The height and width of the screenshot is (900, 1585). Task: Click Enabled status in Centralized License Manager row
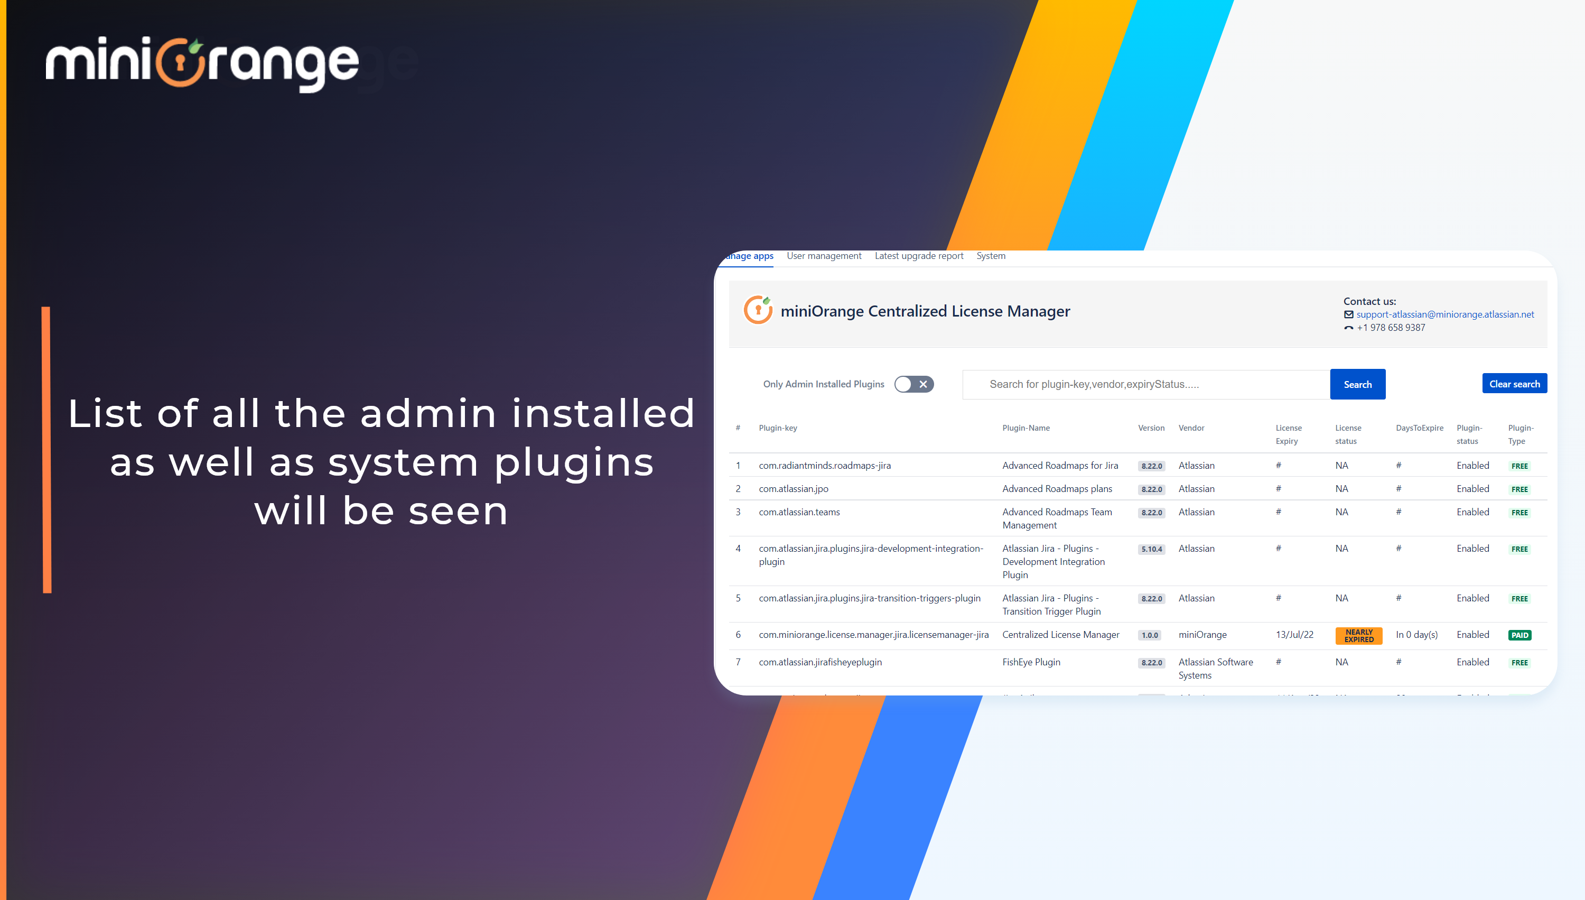(x=1472, y=635)
